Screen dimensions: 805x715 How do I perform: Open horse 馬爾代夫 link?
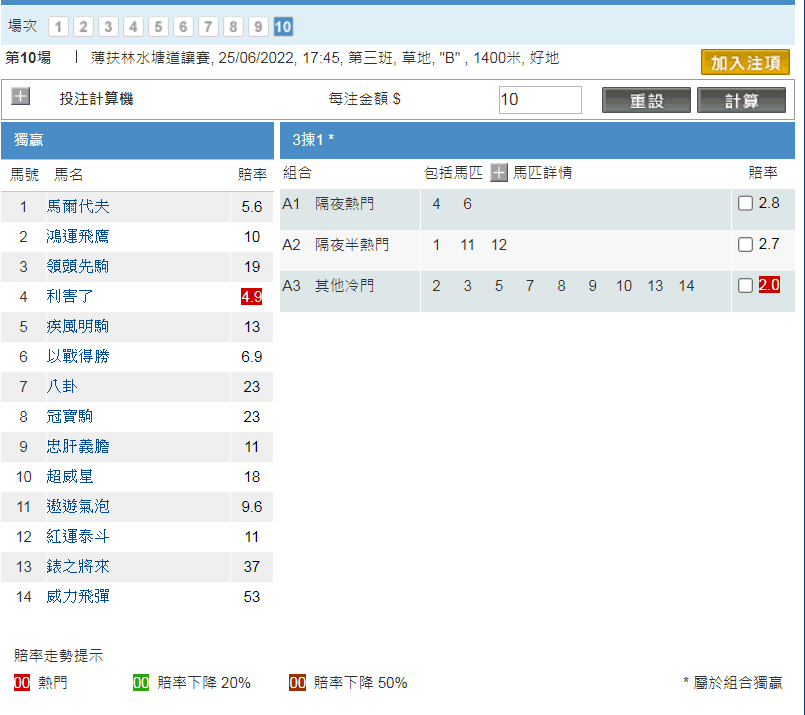(x=78, y=207)
